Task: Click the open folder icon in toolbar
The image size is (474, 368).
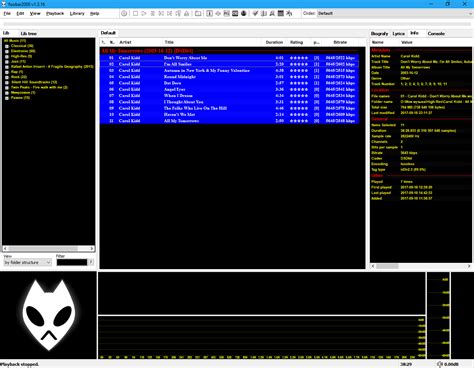Action: click(198, 13)
